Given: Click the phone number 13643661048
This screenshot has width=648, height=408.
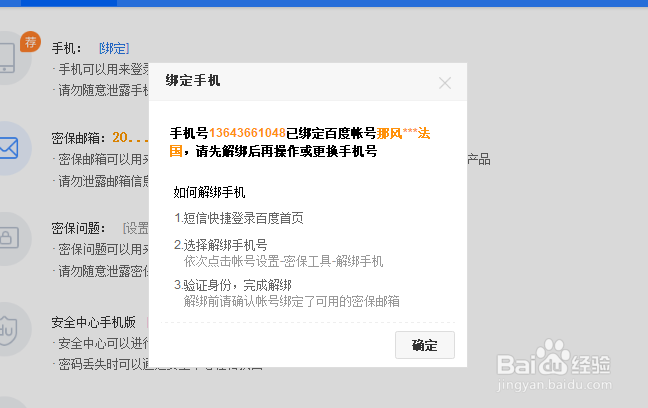Looking at the screenshot, I should click(247, 133).
